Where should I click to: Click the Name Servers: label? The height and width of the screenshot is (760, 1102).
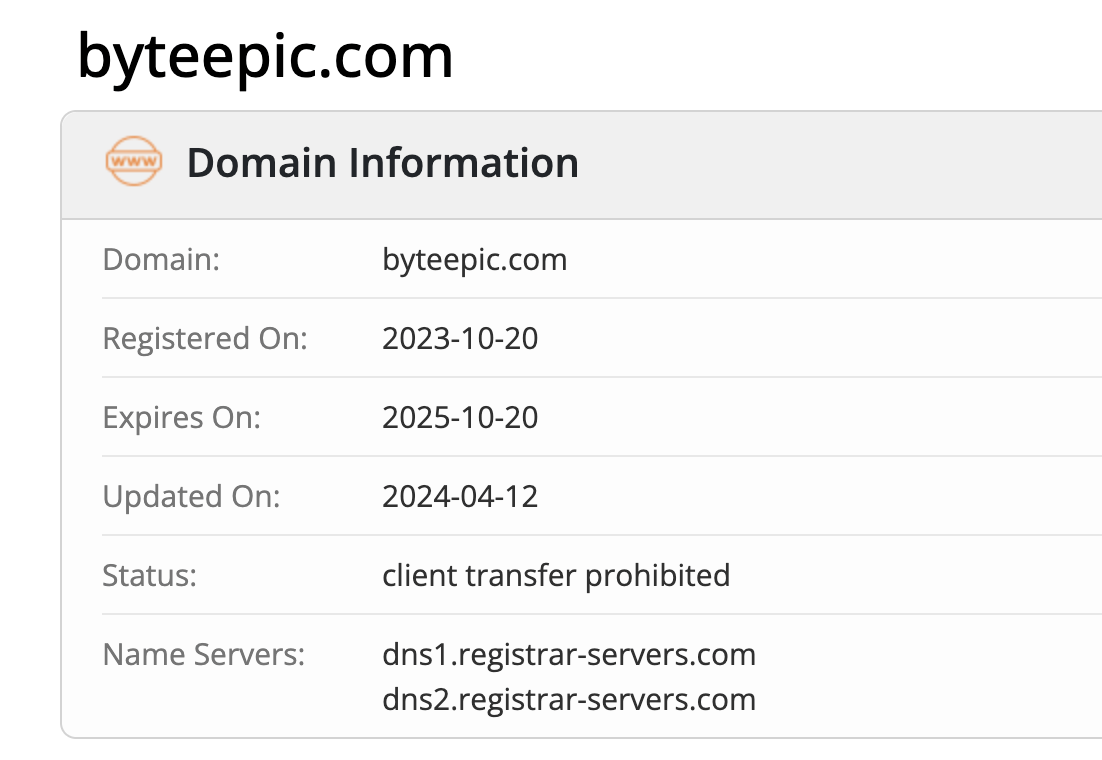click(x=203, y=655)
